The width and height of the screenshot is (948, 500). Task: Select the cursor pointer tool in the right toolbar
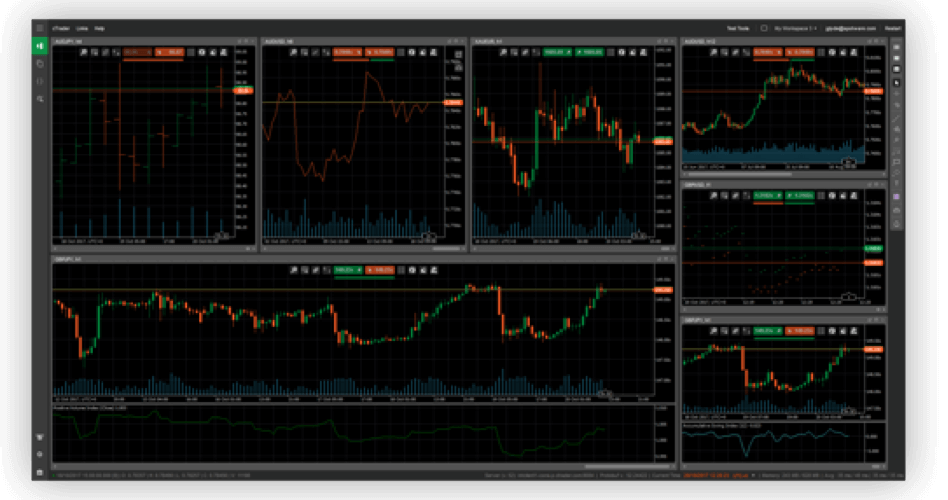[896, 81]
